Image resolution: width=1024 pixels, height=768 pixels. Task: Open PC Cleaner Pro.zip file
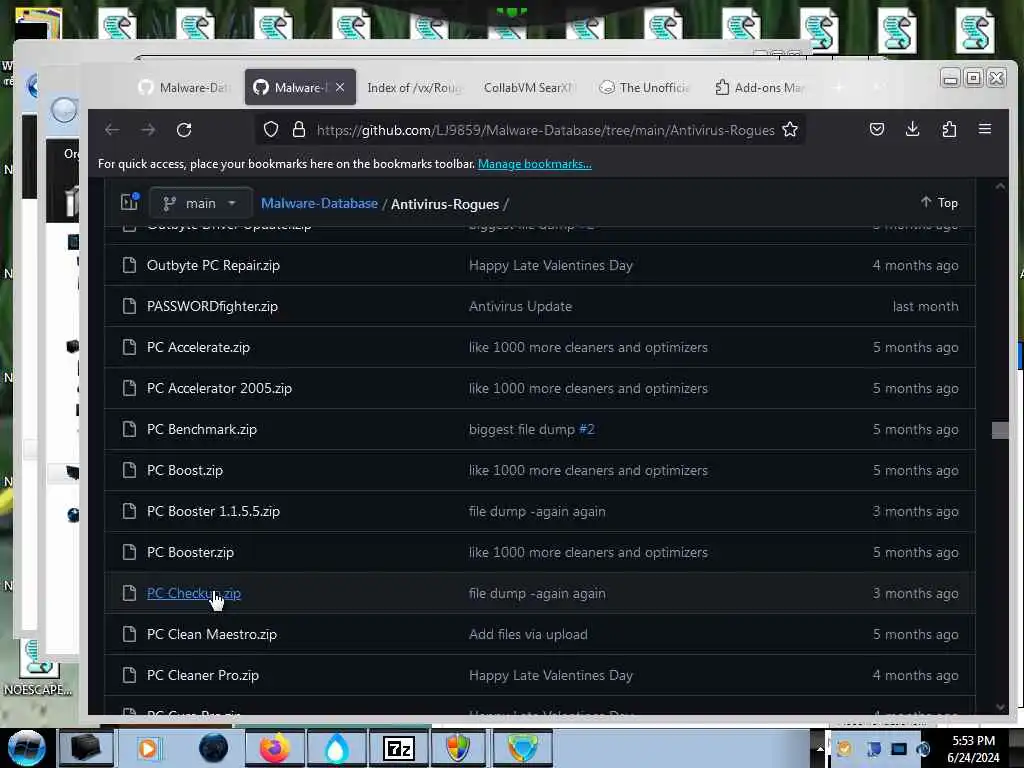coord(202,675)
